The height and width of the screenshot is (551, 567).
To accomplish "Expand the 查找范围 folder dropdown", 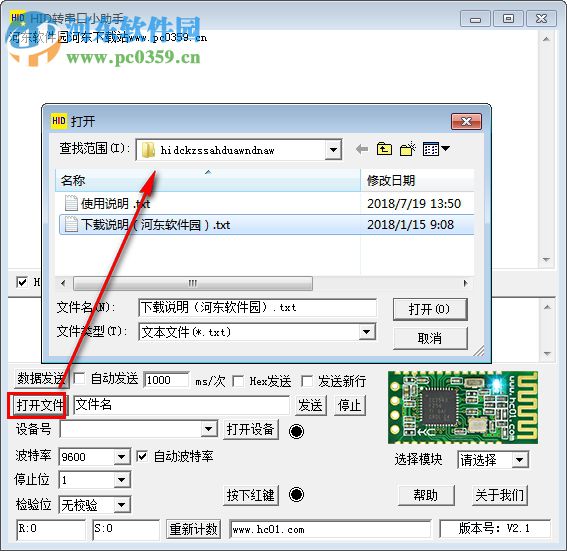I will [x=333, y=150].
